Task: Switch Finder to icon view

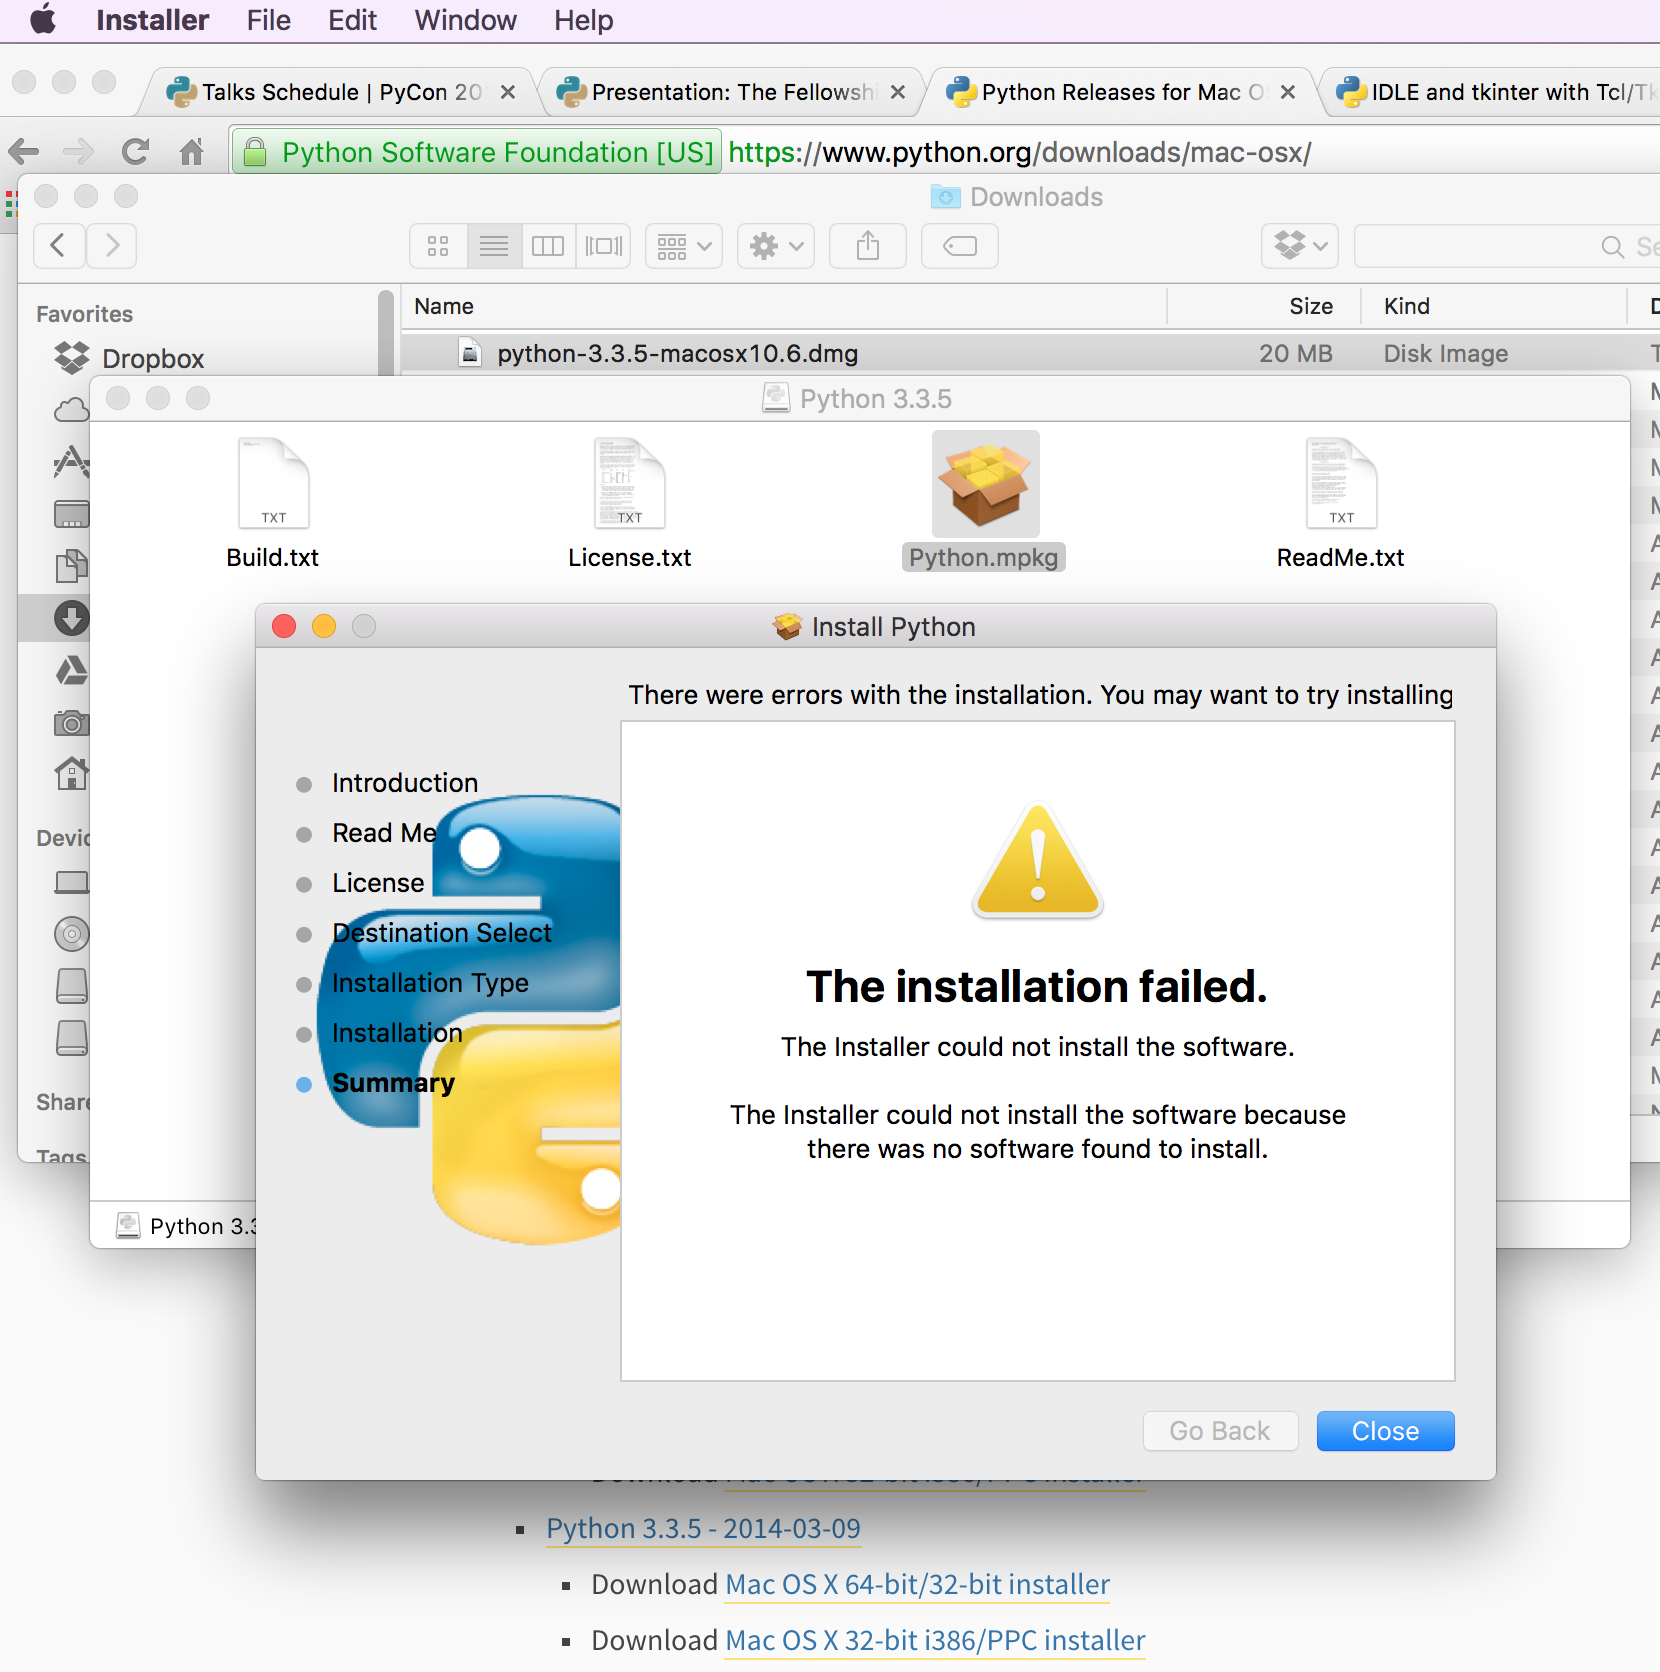Action: tap(438, 246)
